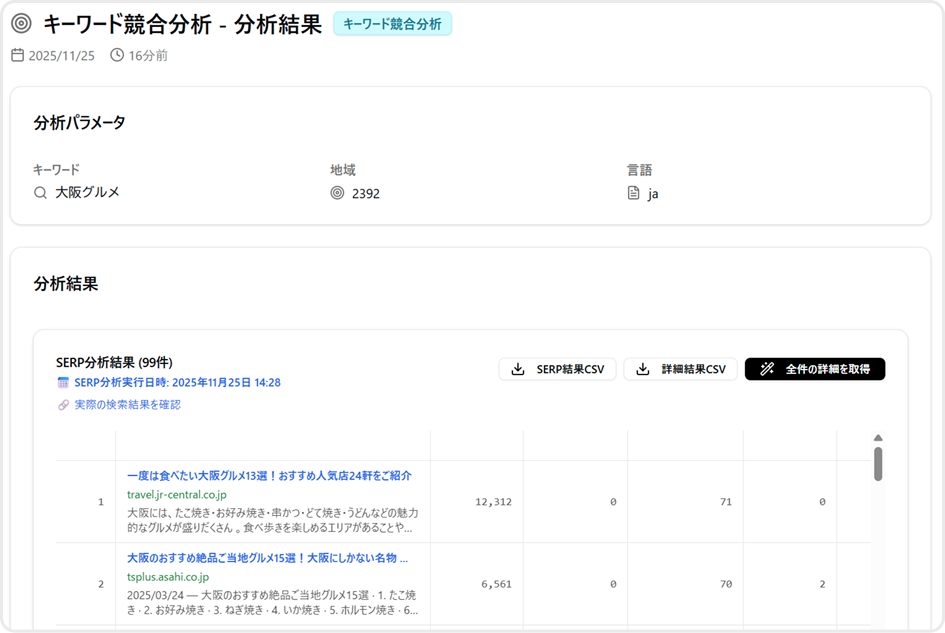Click the magnifier icon next to 大阪グルメ
This screenshot has width=945, height=633.
click(x=41, y=193)
